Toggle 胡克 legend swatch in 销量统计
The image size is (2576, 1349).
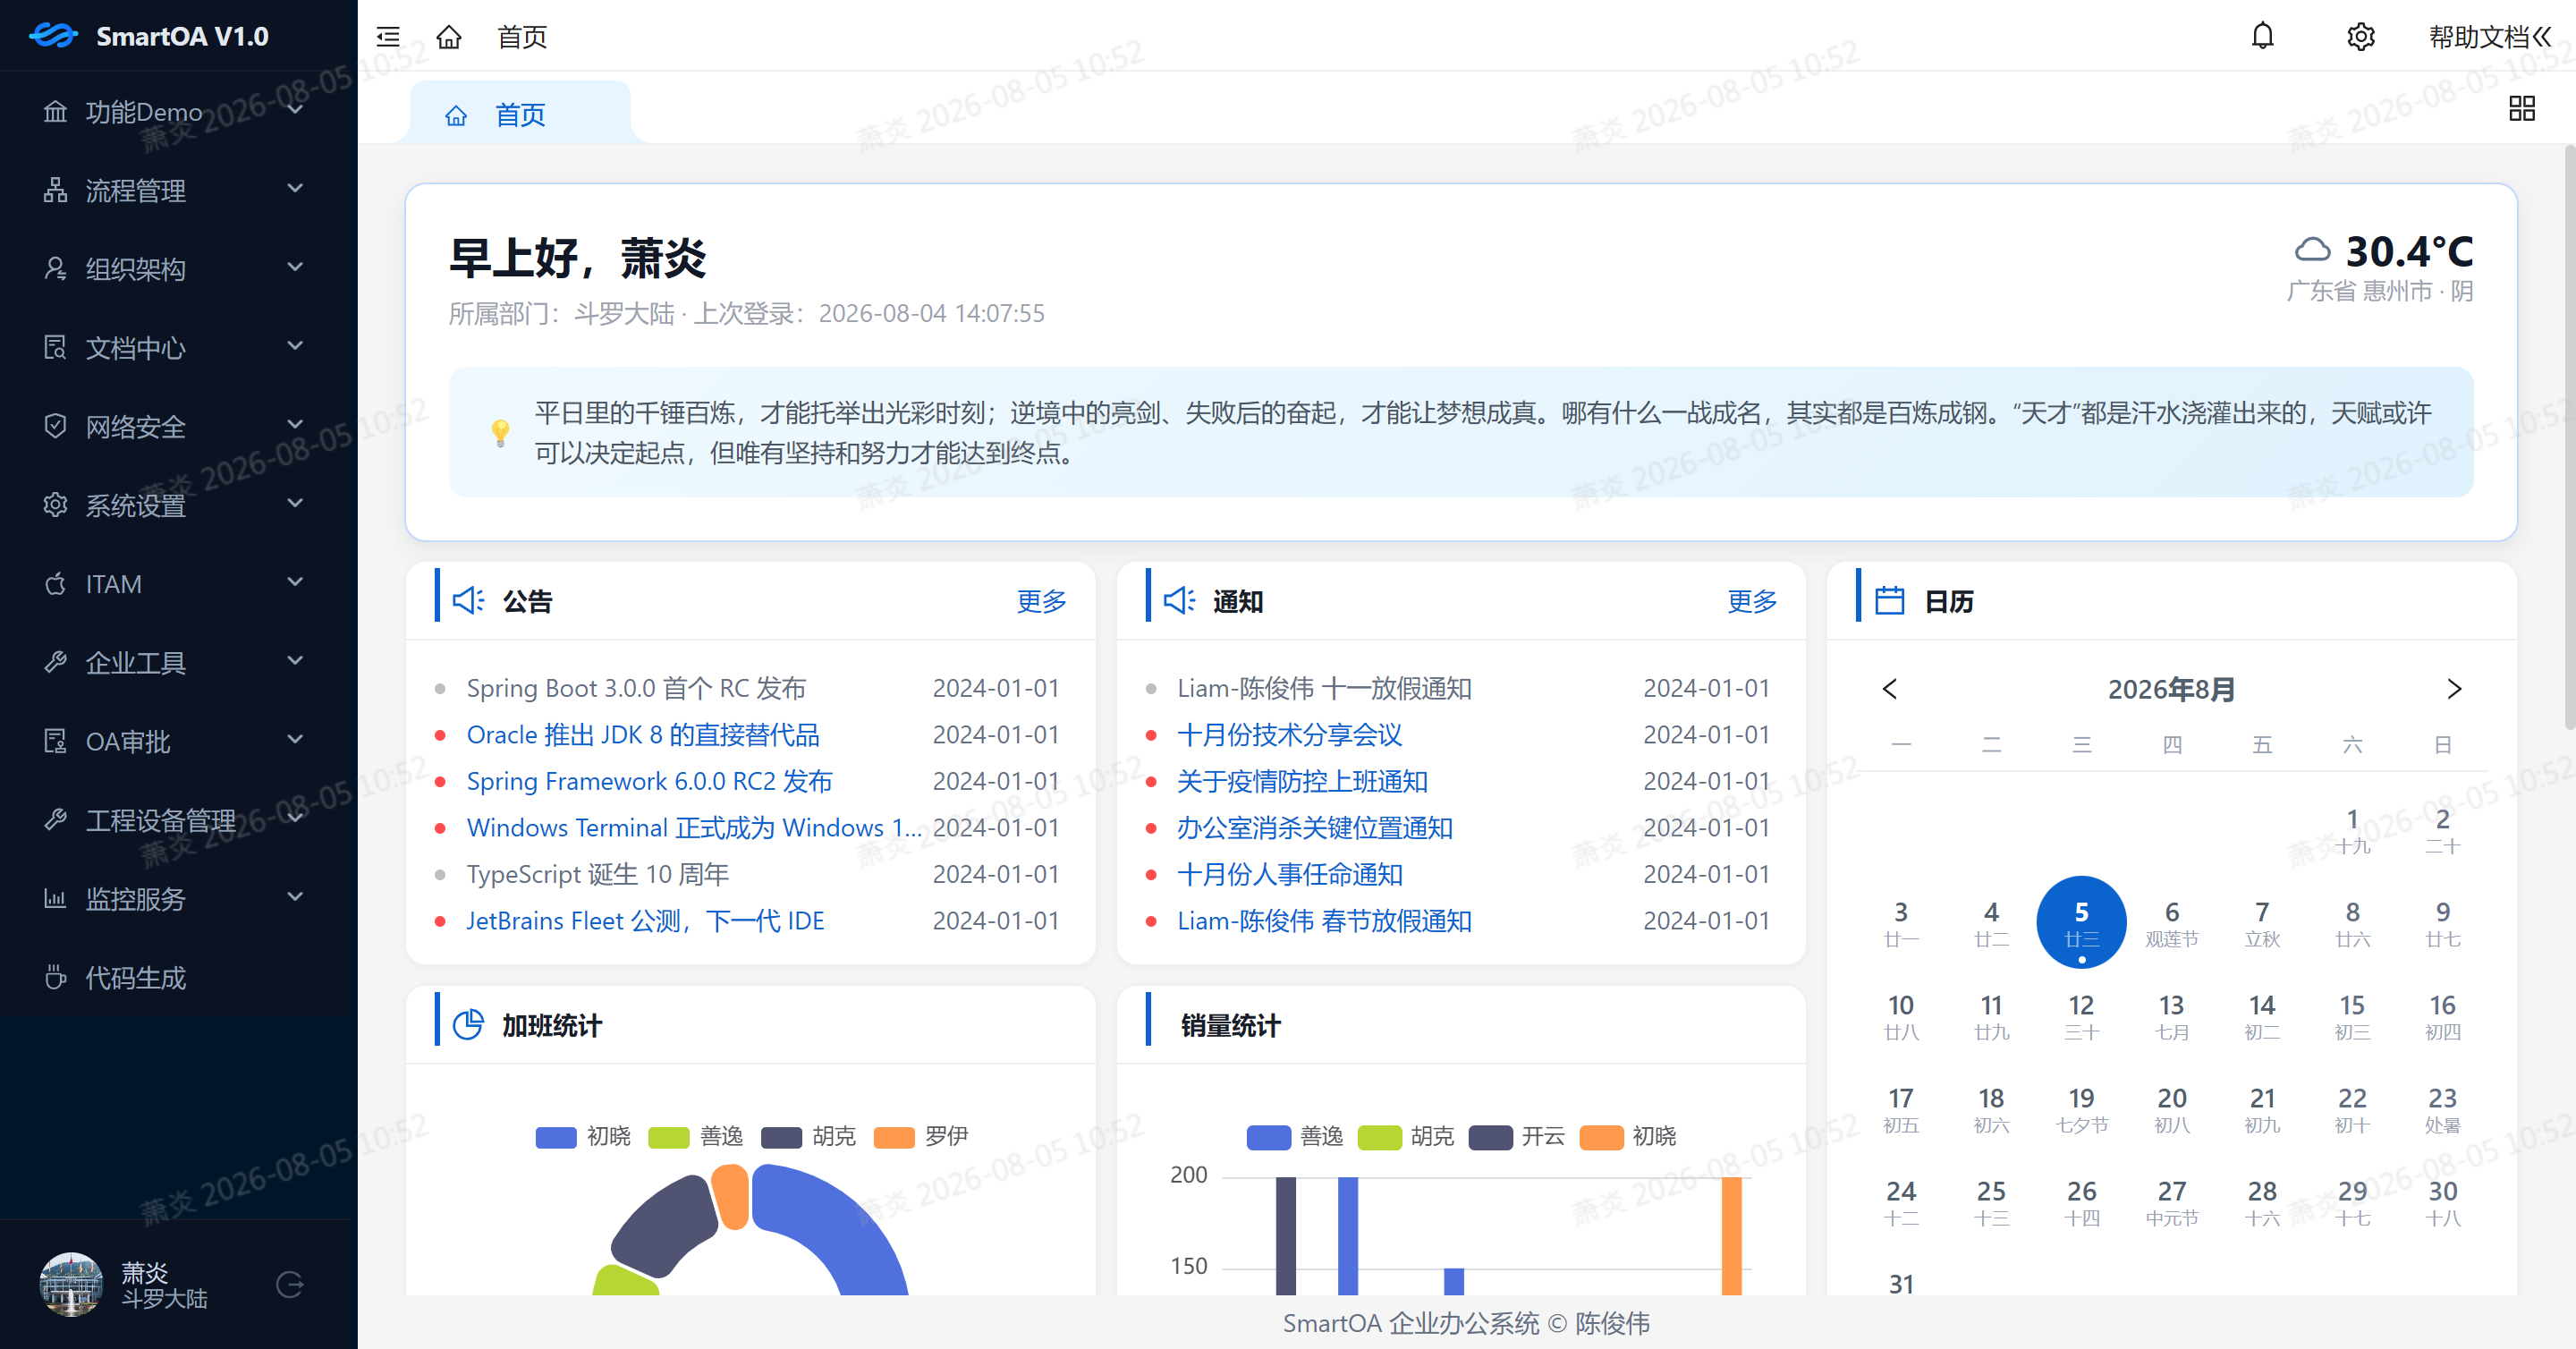coord(1379,1137)
